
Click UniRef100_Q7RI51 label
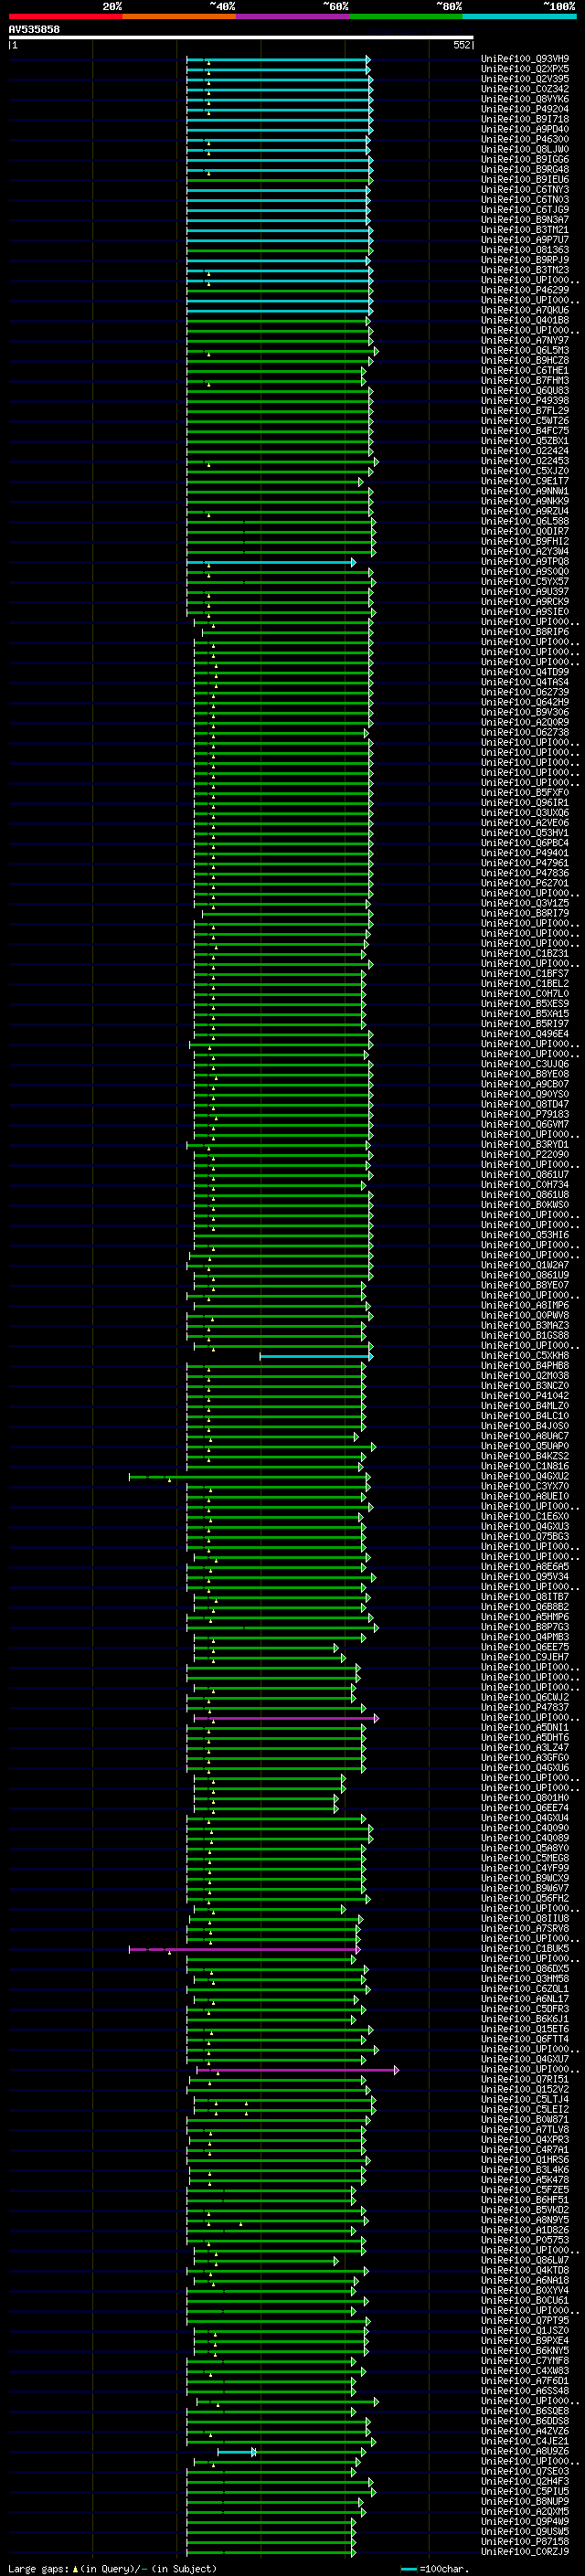(x=525, y=2079)
